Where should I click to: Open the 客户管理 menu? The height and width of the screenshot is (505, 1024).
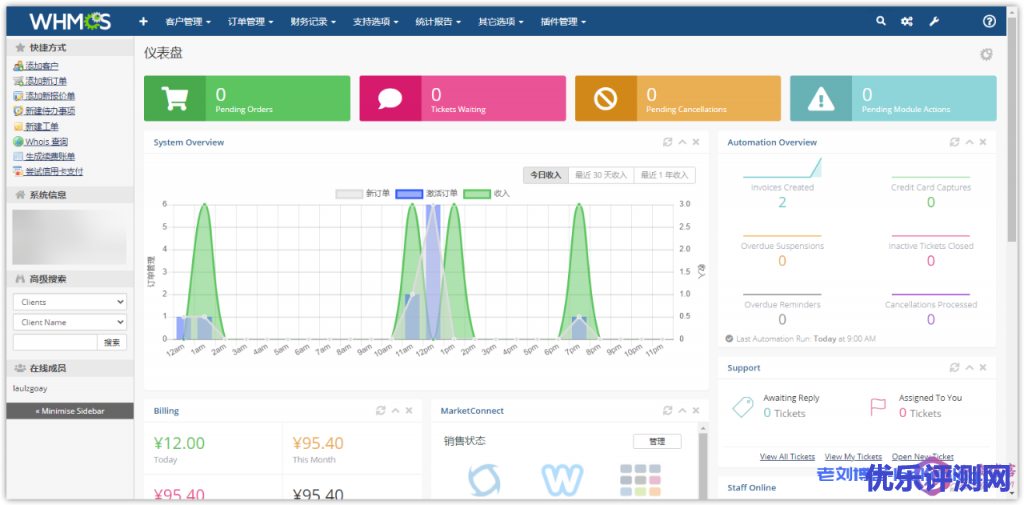[x=187, y=21]
